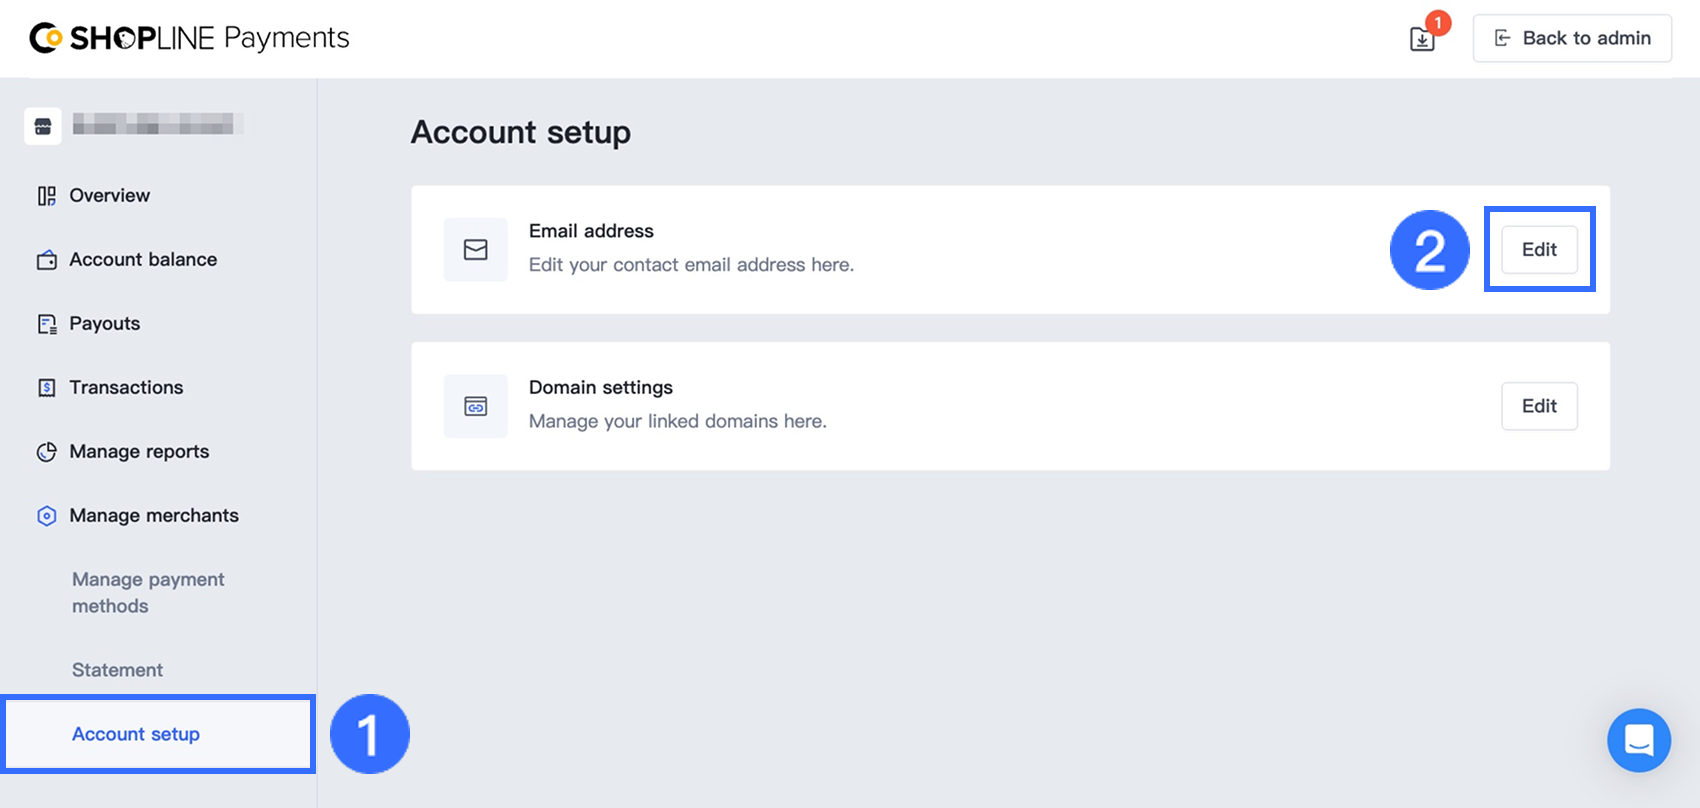Viewport: 1700px width, 808px height.
Task: Click the SHOPLINE Payments logo
Action: [190, 38]
